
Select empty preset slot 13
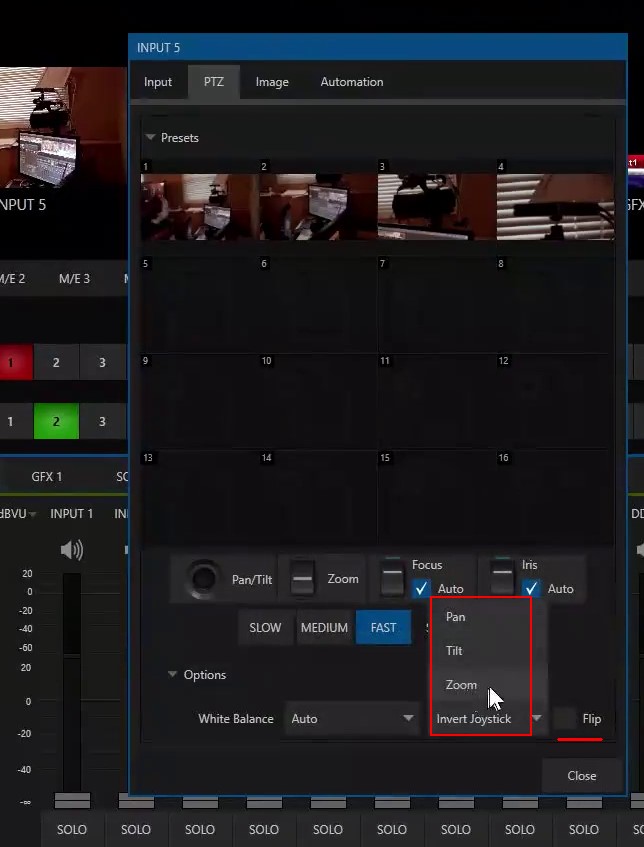(x=200, y=499)
